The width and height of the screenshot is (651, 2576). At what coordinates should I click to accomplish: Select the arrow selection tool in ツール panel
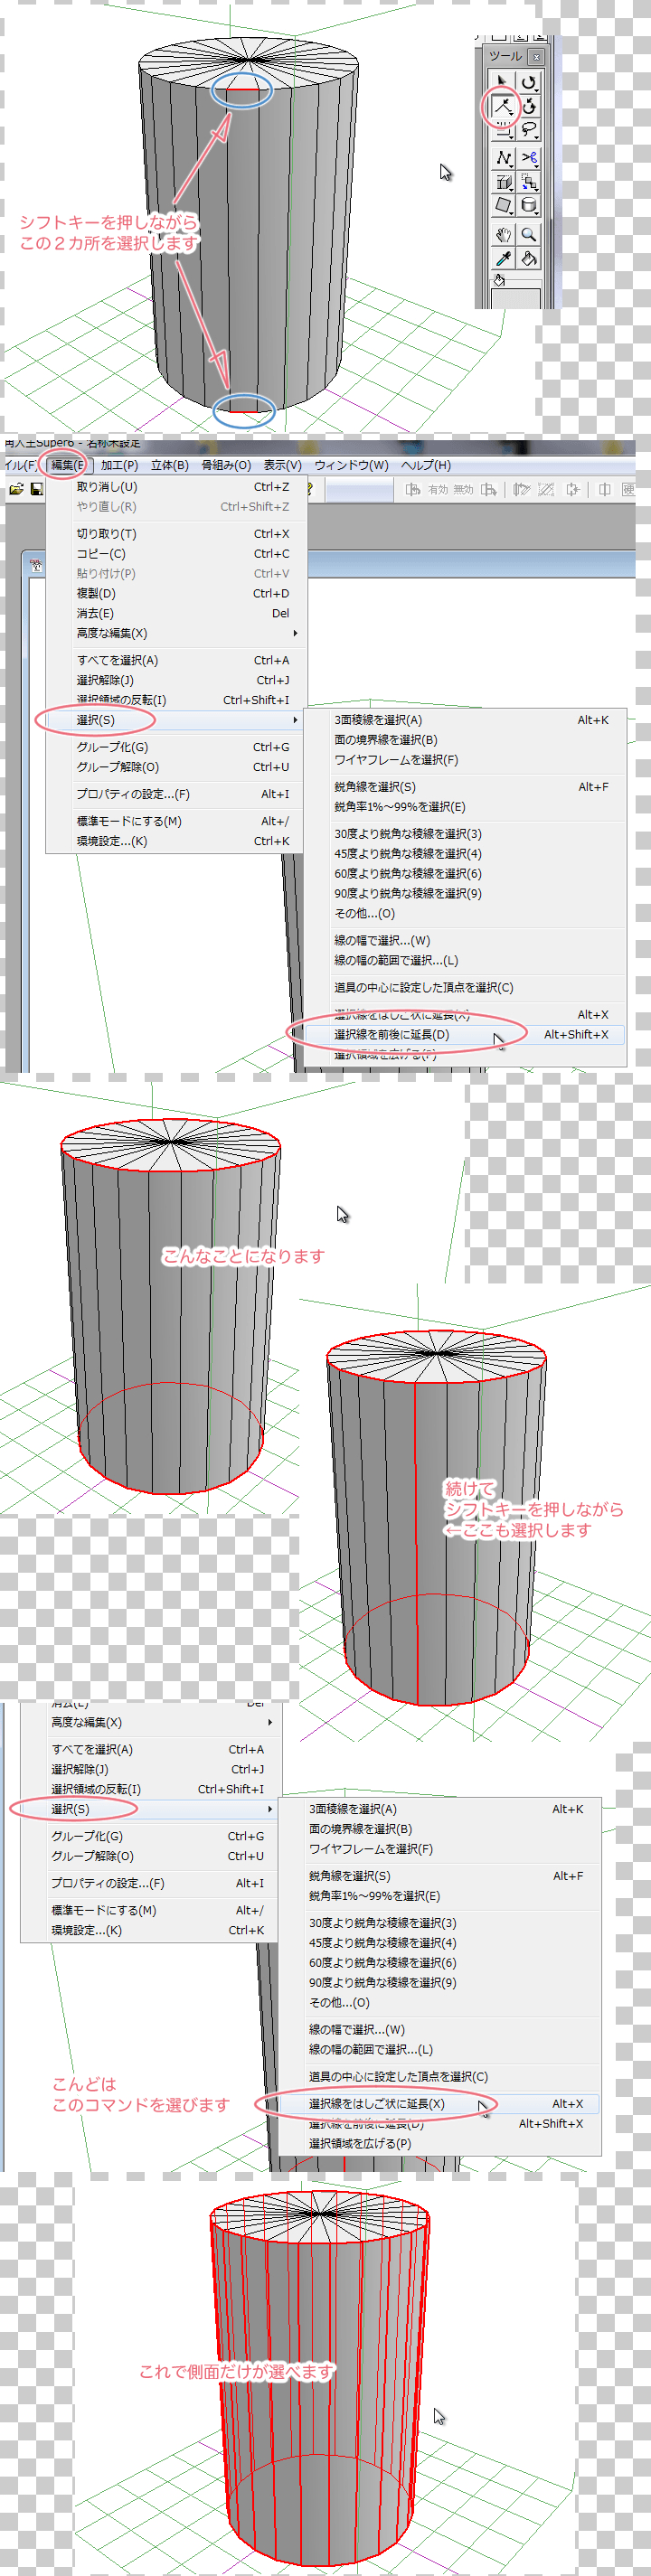(x=503, y=81)
